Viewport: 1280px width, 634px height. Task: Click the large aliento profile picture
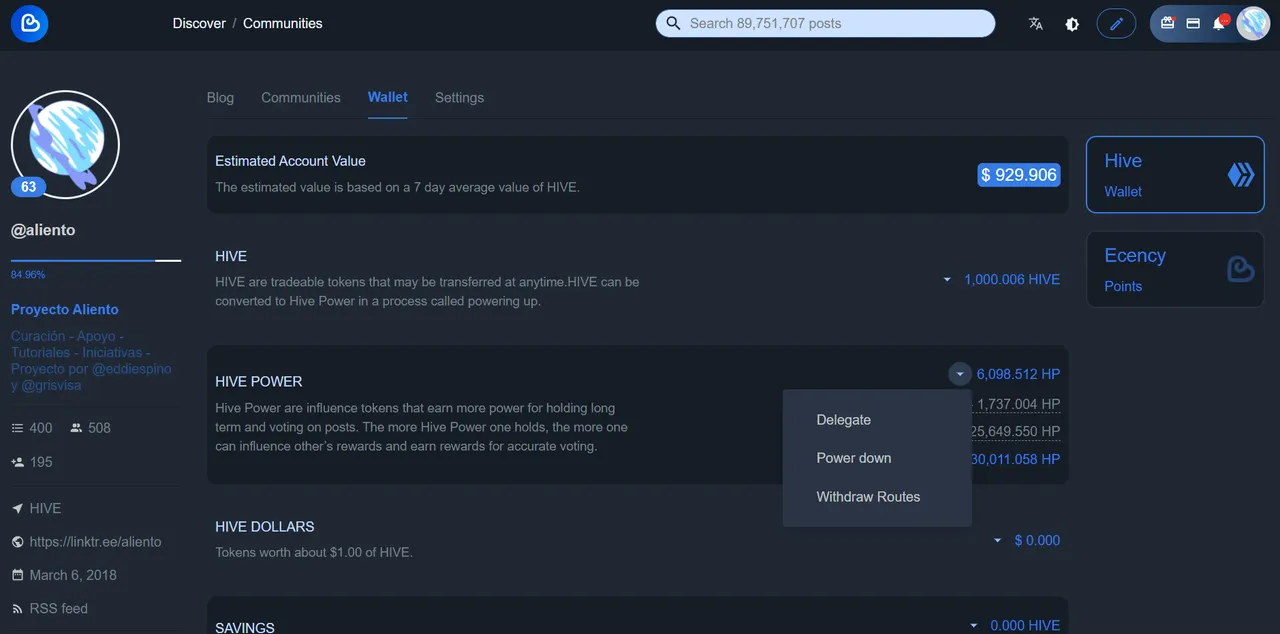tap(65, 145)
